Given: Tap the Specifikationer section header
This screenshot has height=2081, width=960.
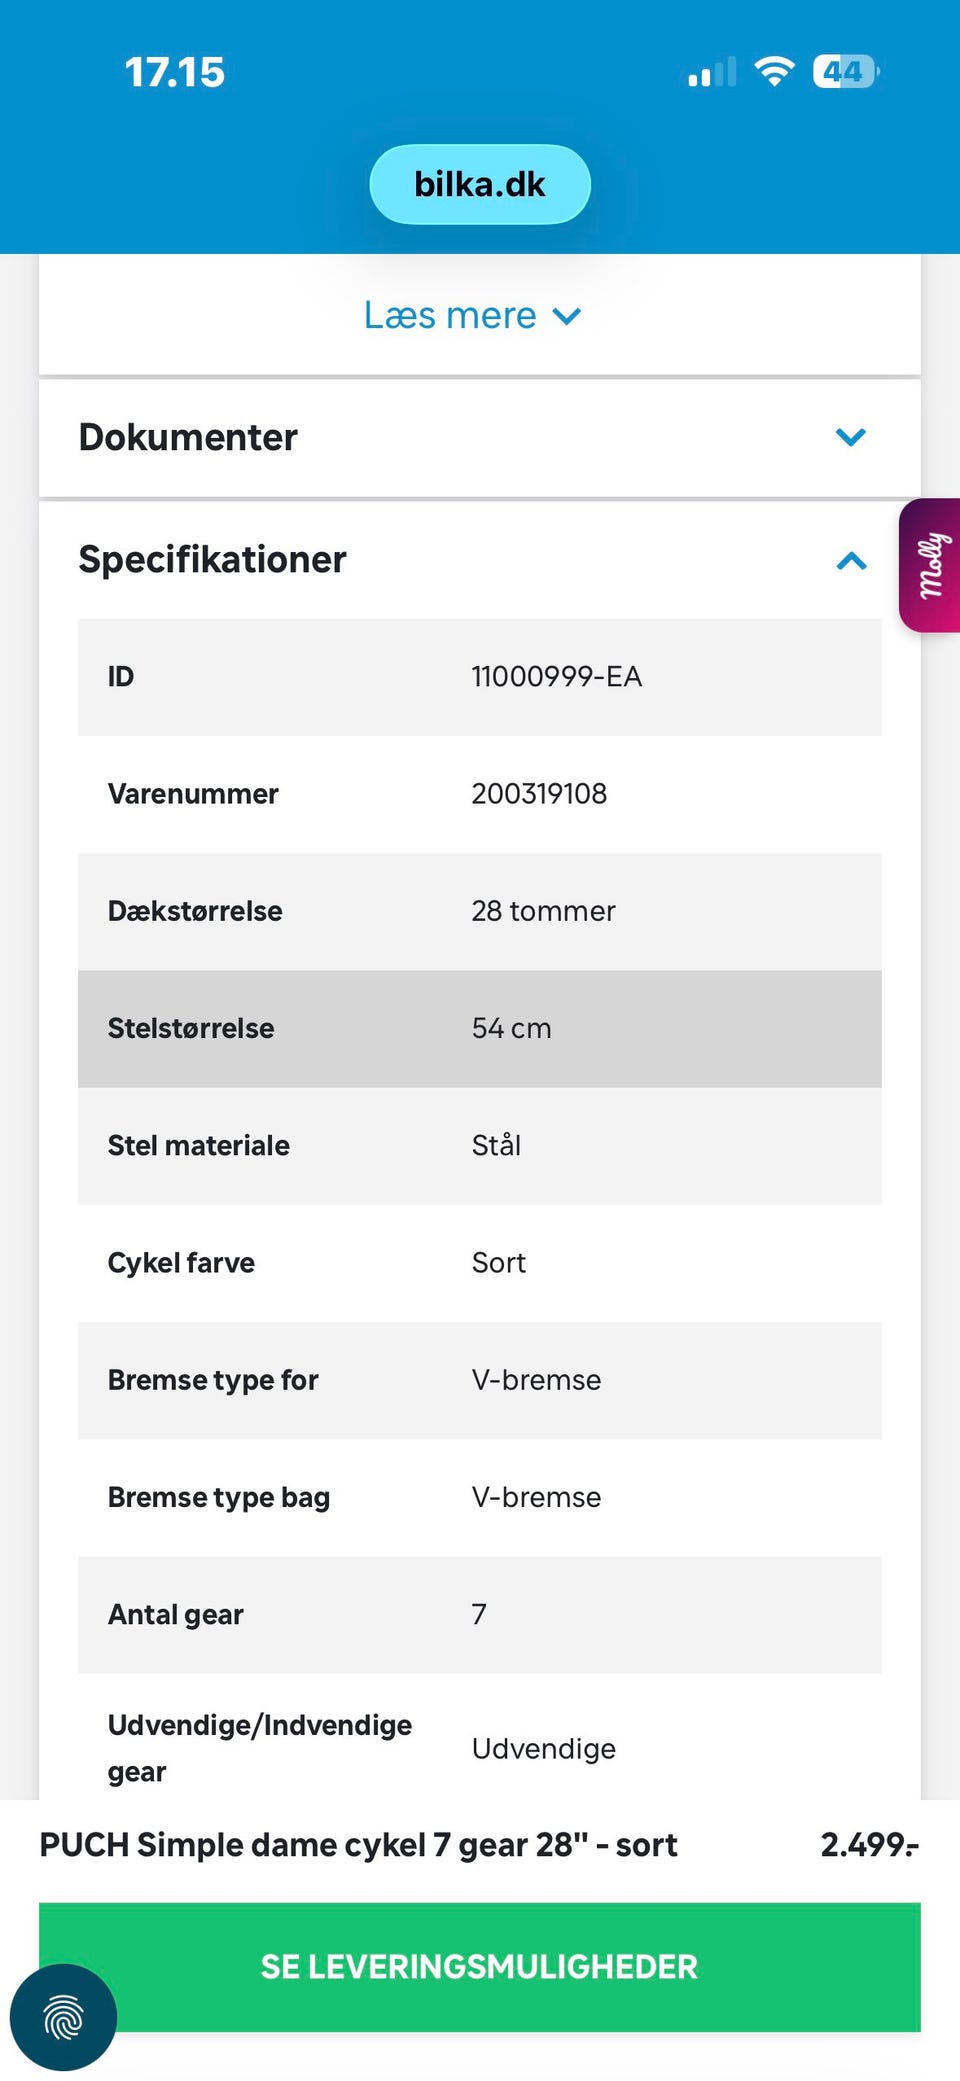Looking at the screenshot, I should (x=212, y=559).
